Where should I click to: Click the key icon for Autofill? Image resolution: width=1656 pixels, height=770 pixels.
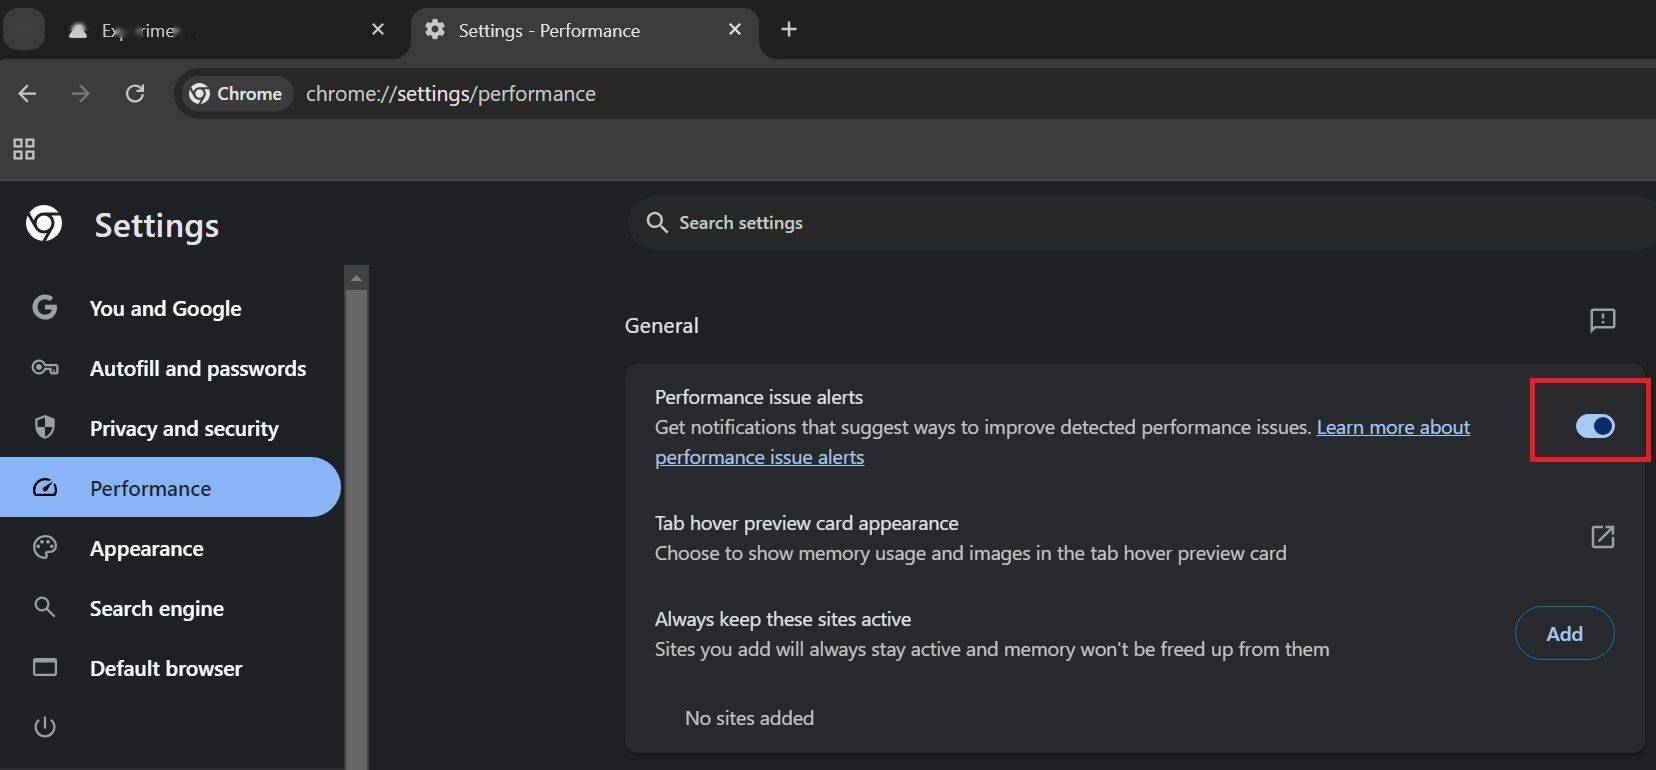click(44, 367)
